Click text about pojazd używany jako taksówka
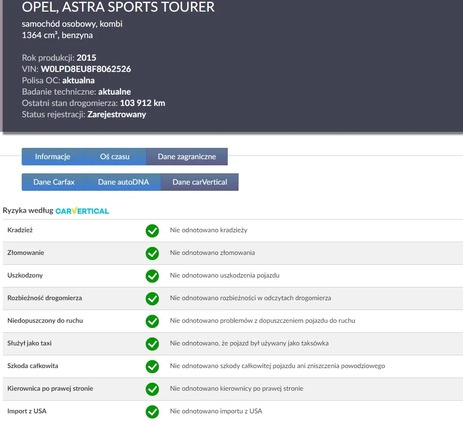Viewport: 463px width, 422px height. pos(249,343)
